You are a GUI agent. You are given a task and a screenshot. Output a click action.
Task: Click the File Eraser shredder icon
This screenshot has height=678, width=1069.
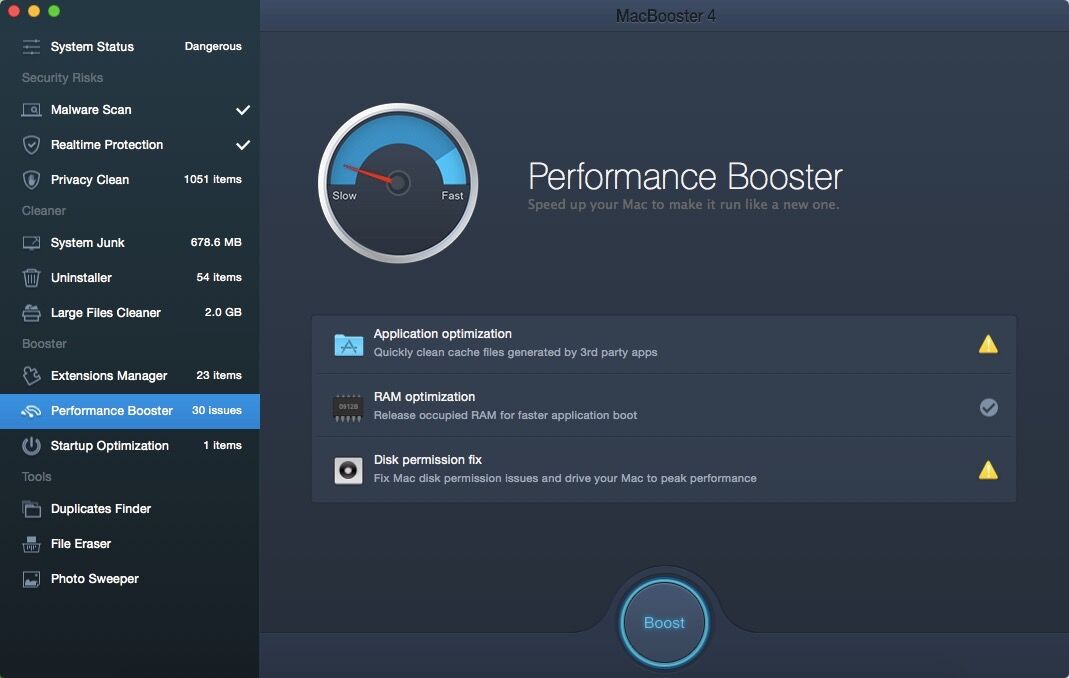31,544
